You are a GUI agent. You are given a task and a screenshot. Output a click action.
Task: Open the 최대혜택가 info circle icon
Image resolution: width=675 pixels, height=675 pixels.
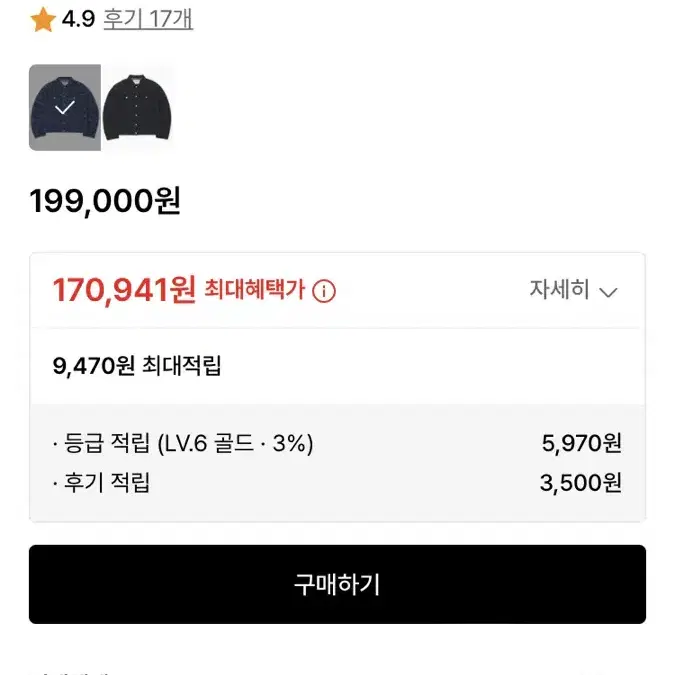coord(324,291)
